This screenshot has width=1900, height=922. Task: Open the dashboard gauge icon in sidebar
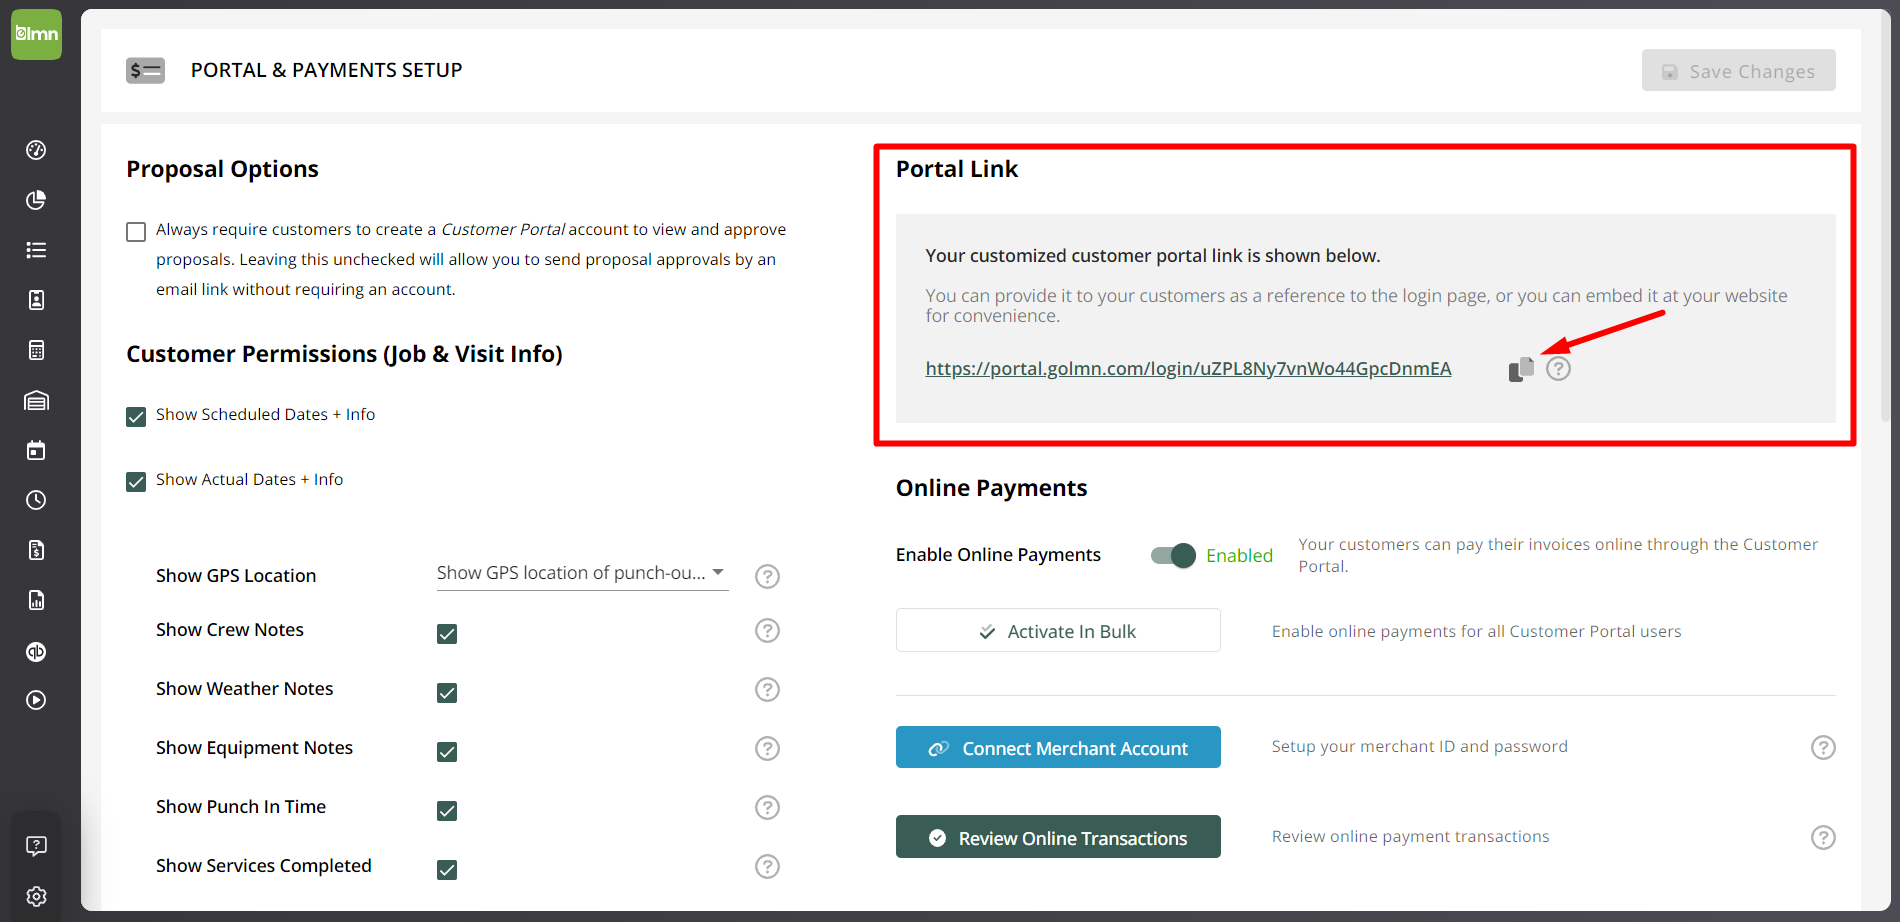36,150
